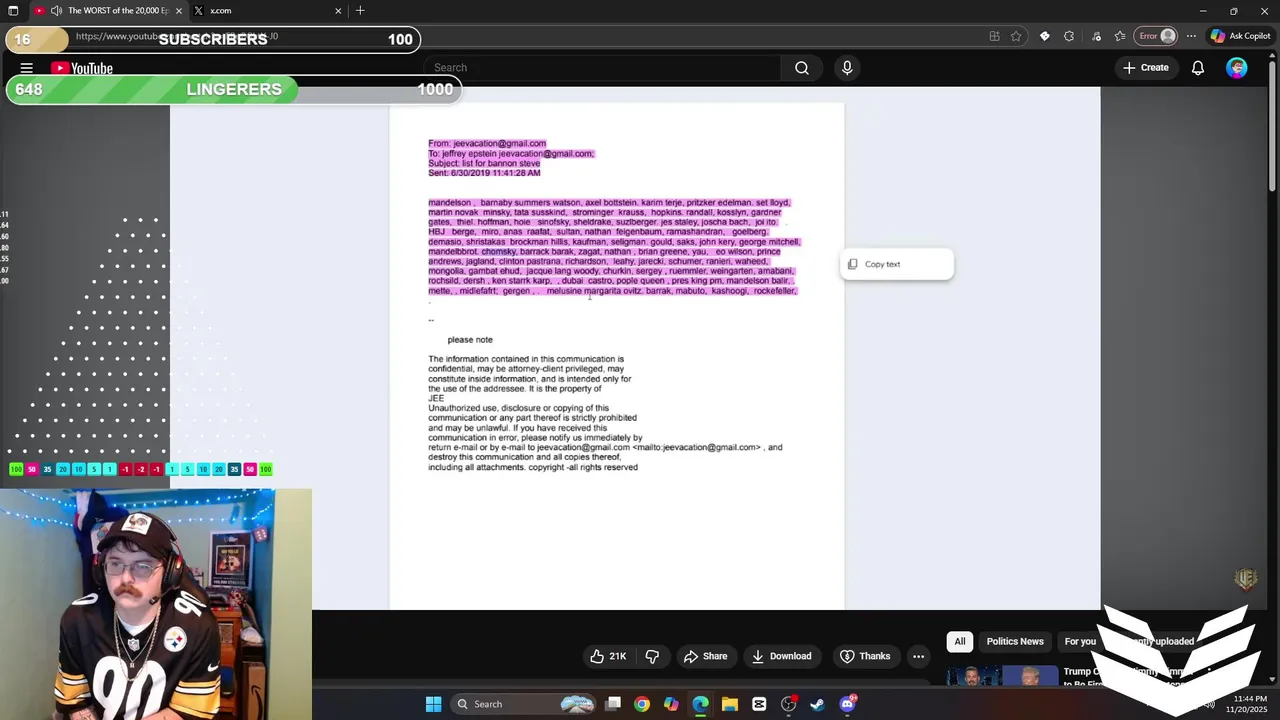Click the "please note" text
The image size is (1280, 720).
coord(470,340)
